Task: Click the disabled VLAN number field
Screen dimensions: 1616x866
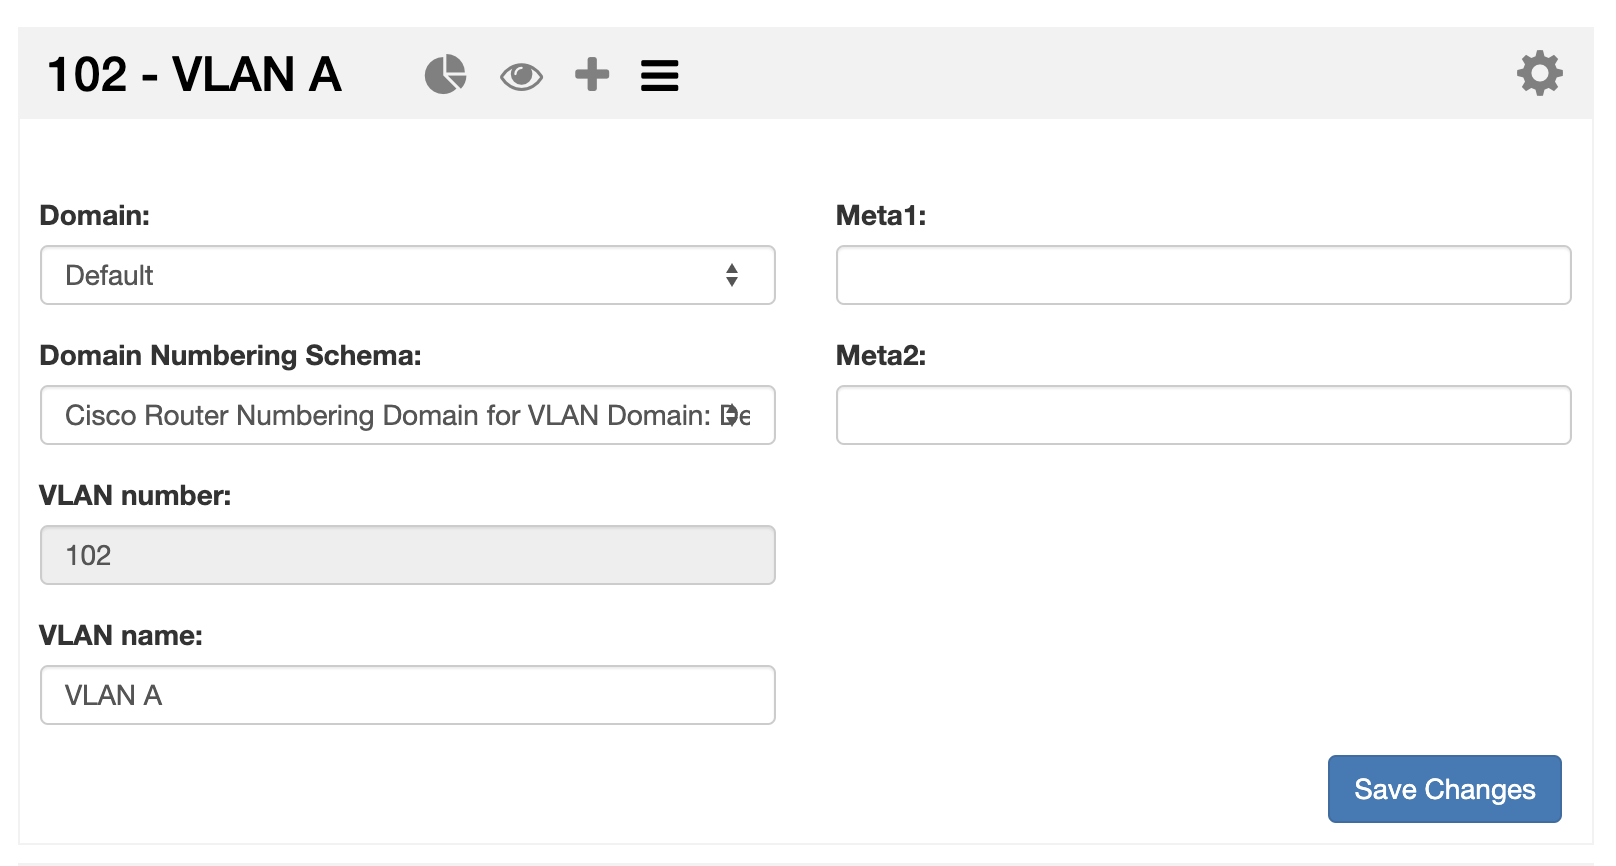Action: (407, 555)
